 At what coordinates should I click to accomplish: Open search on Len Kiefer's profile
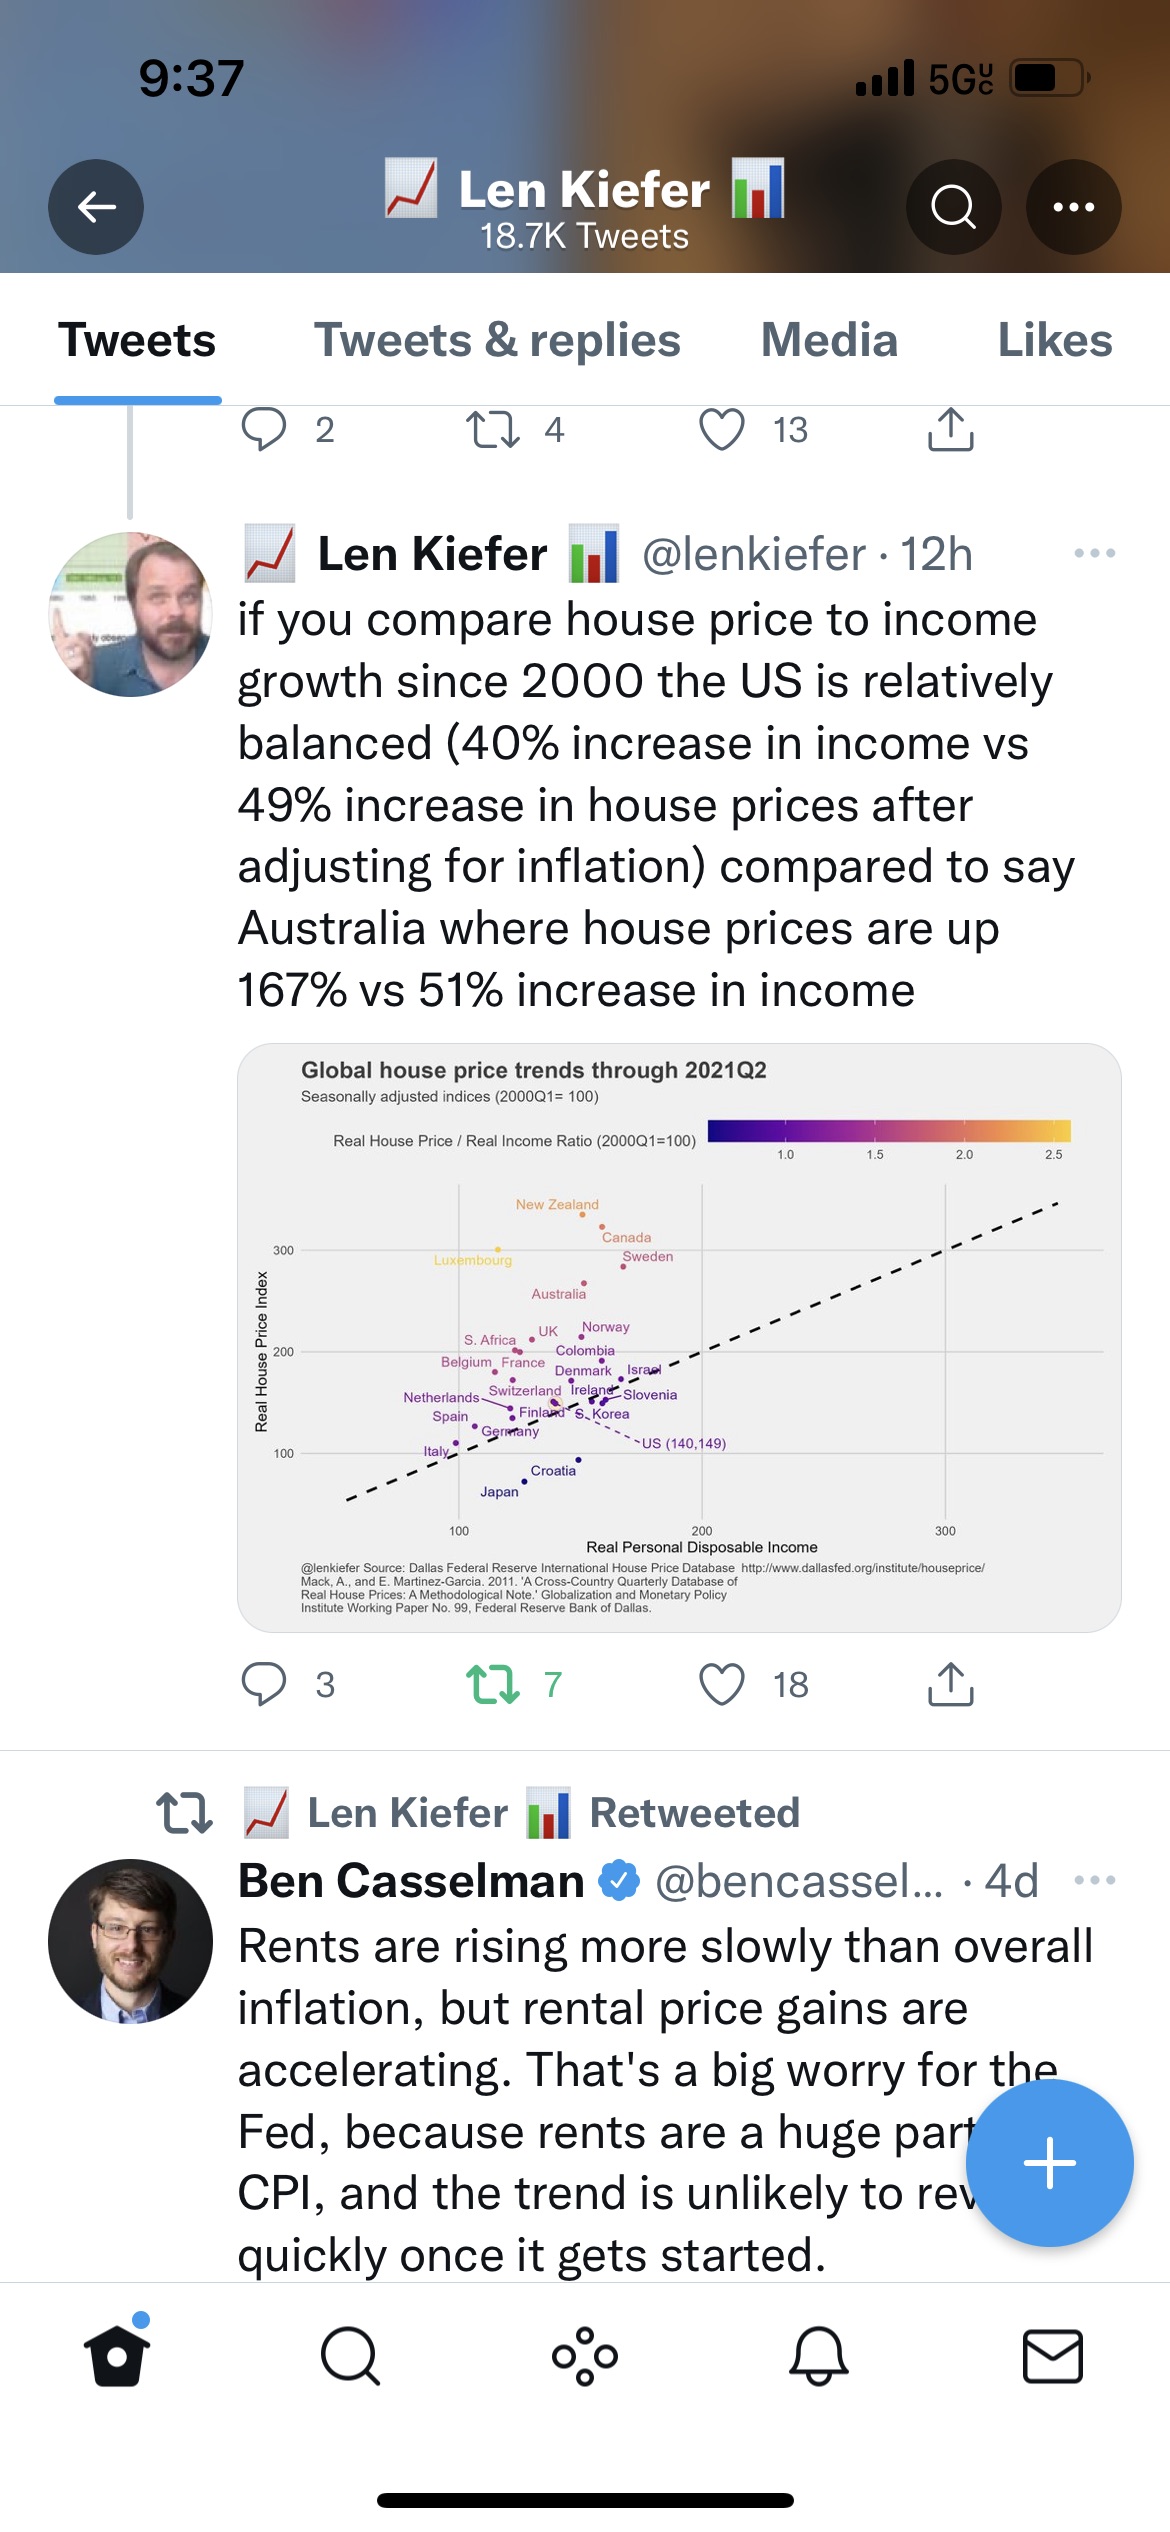953,207
